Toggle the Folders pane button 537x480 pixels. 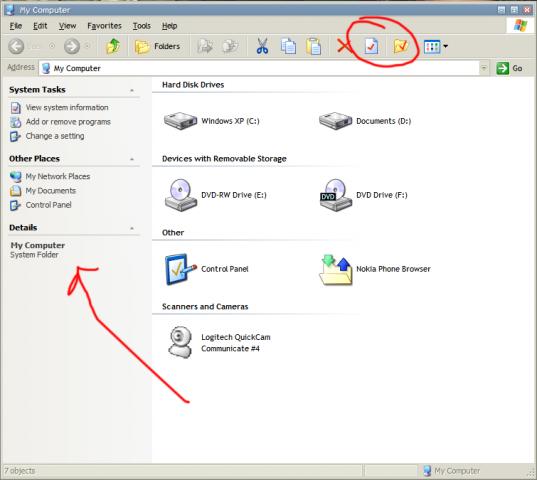[158, 46]
